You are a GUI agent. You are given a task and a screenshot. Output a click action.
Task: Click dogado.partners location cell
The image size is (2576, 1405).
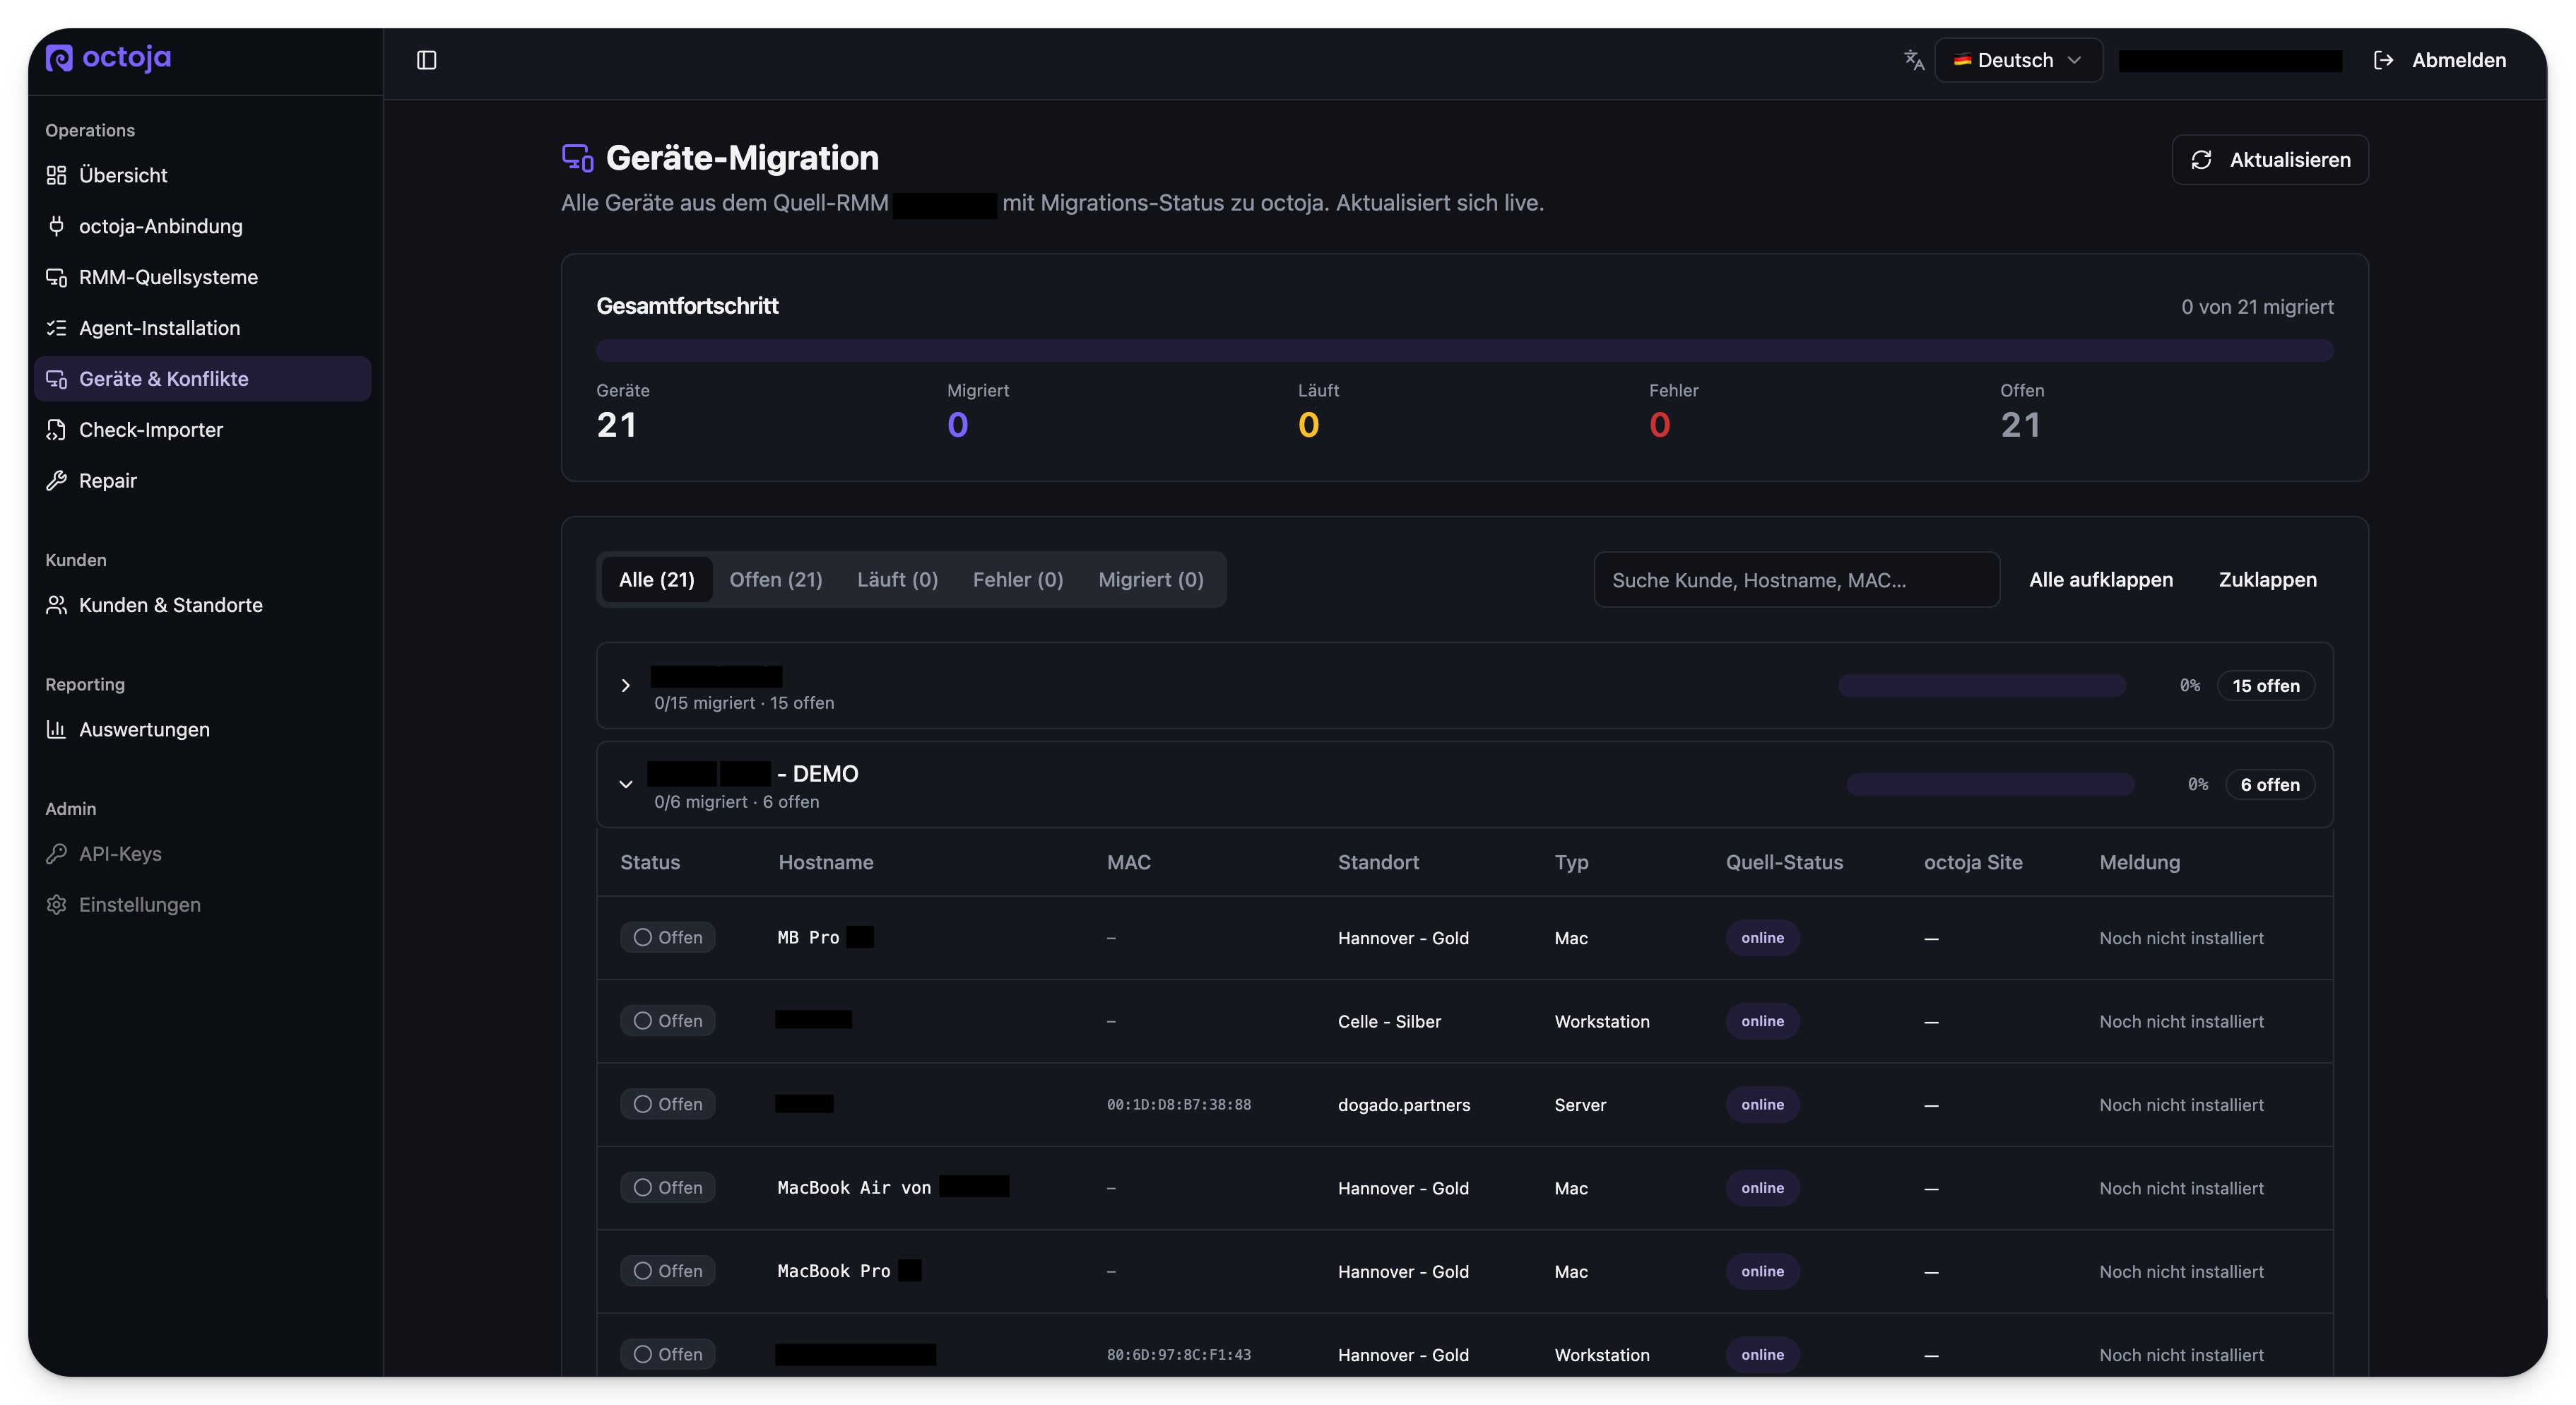[1404, 1105]
